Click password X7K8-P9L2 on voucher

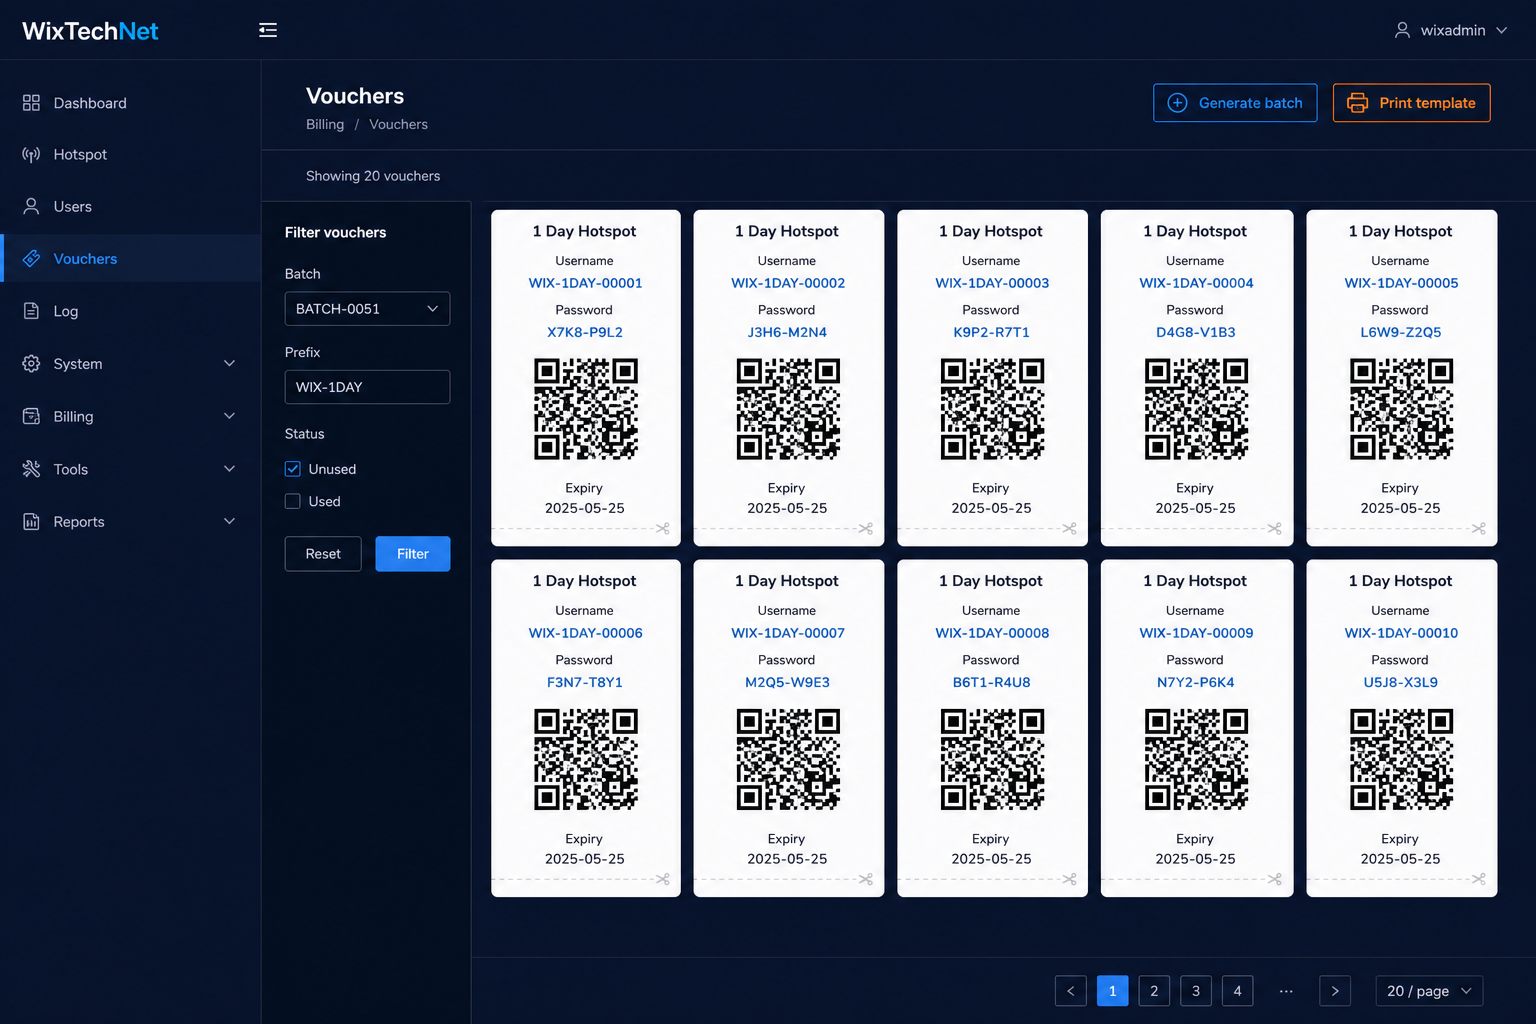click(585, 333)
